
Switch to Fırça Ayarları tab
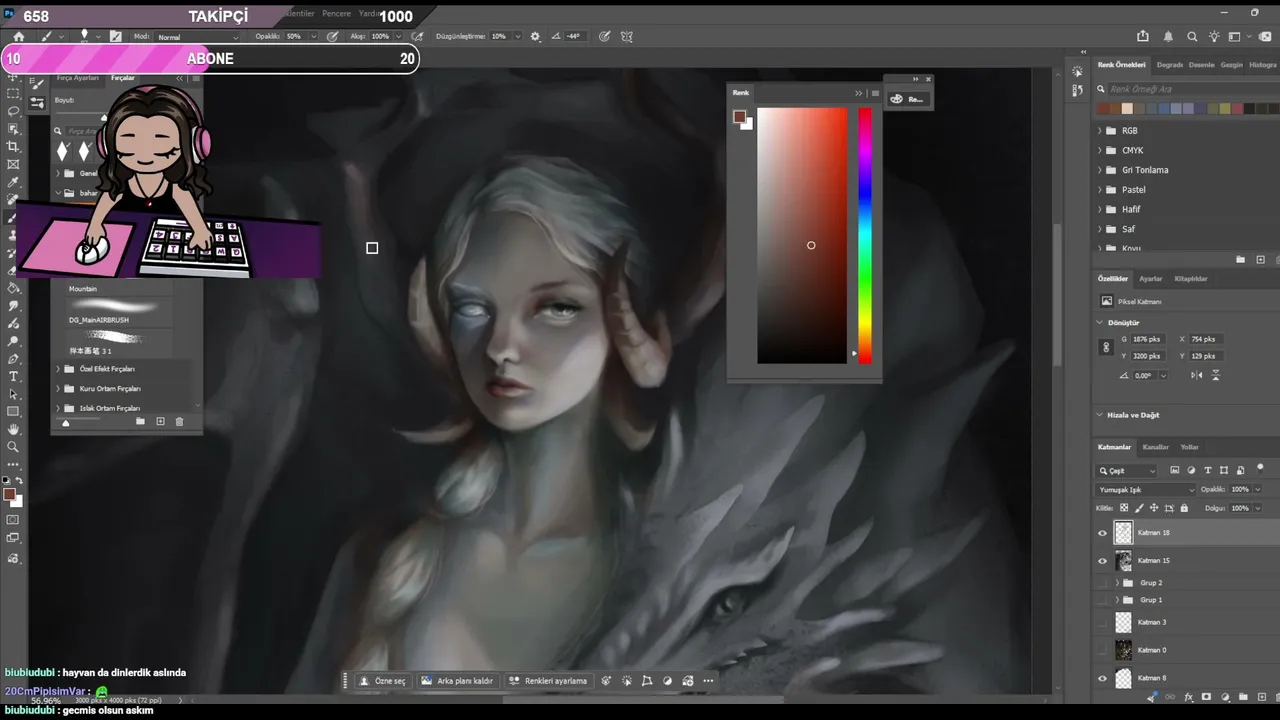78,78
